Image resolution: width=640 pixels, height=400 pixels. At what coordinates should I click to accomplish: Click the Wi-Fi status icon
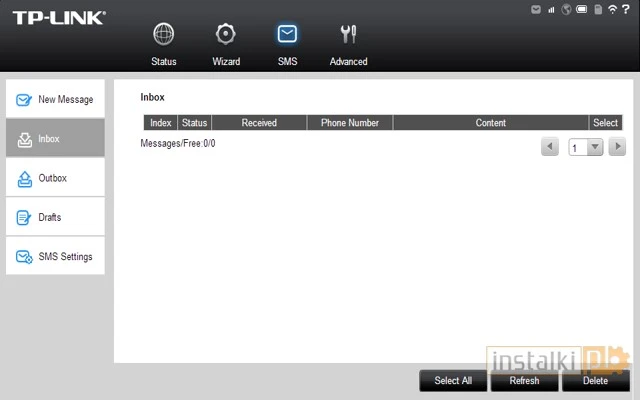[x=611, y=9]
